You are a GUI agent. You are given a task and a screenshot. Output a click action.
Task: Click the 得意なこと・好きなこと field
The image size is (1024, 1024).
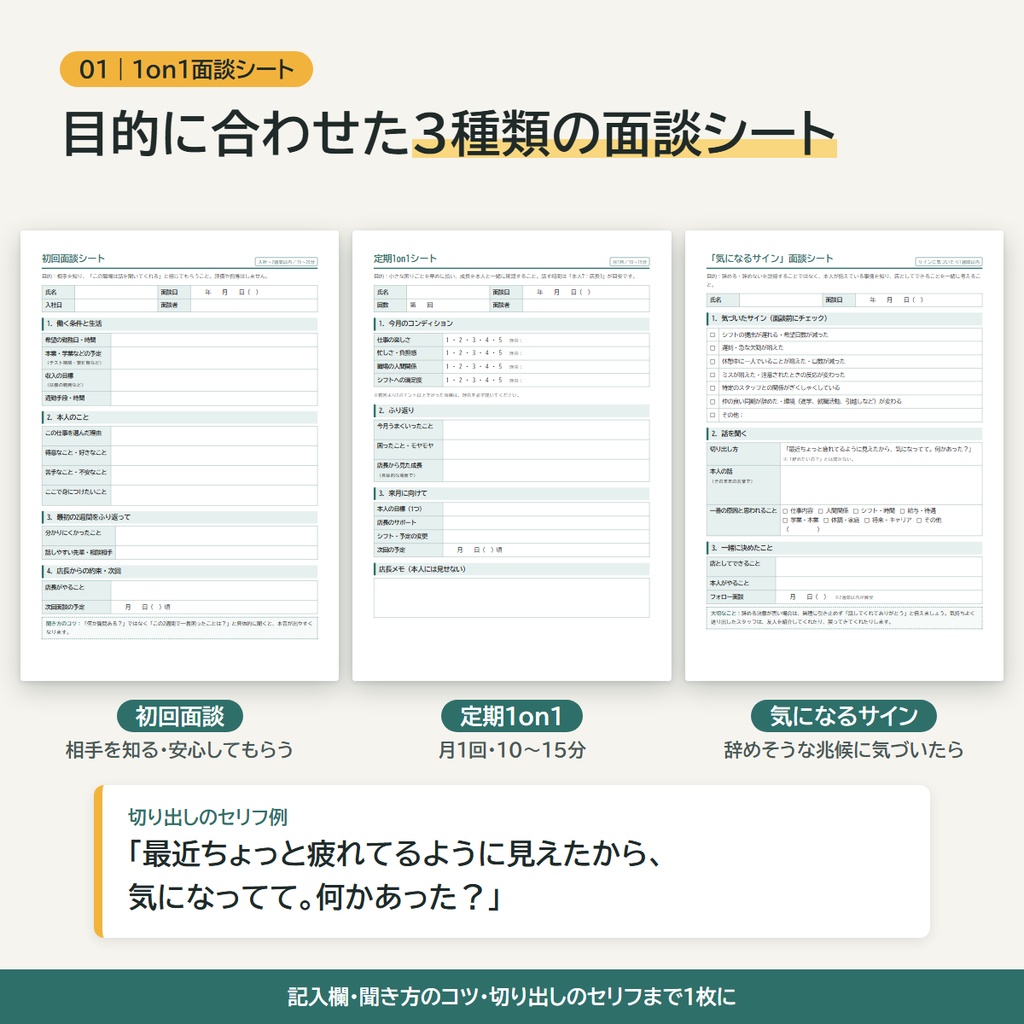[x=214, y=455]
